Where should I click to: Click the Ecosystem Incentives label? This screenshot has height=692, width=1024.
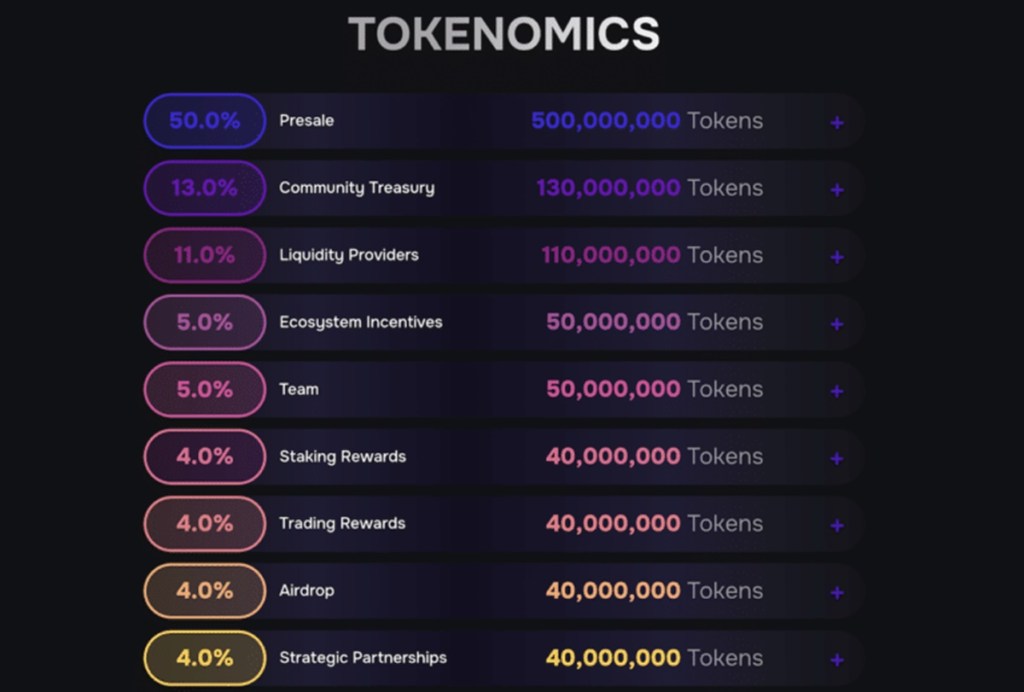tap(360, 322)
